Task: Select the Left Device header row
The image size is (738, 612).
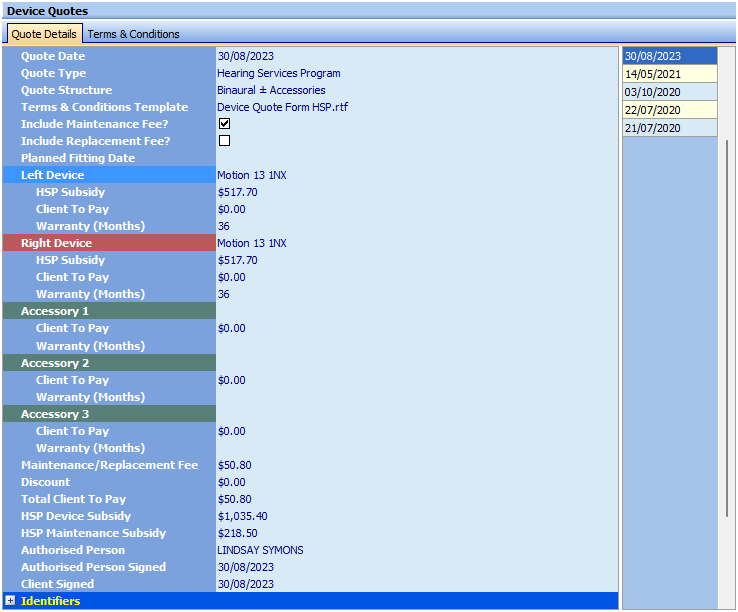Action: (x=109, y=175)
